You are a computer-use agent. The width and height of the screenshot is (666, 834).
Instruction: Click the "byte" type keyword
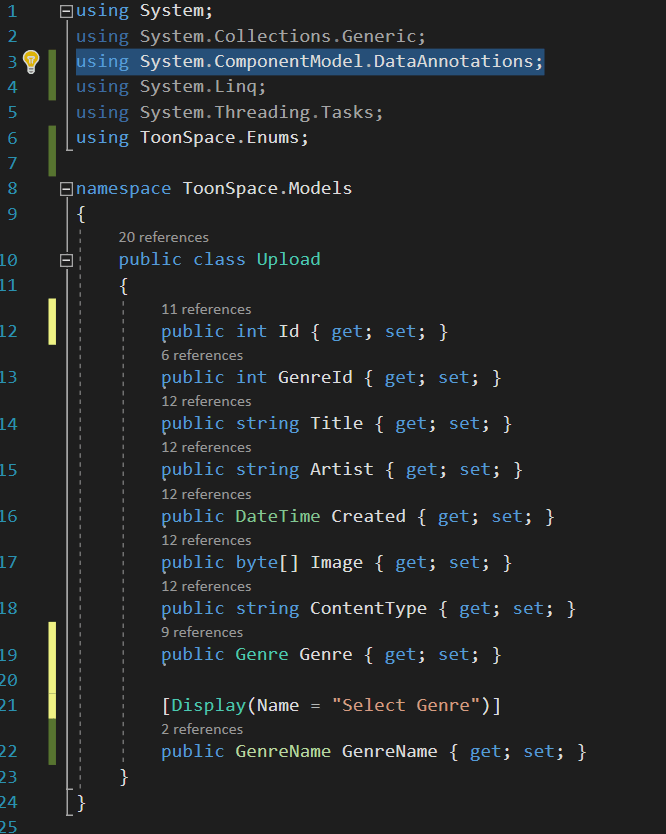click(256, 563)
